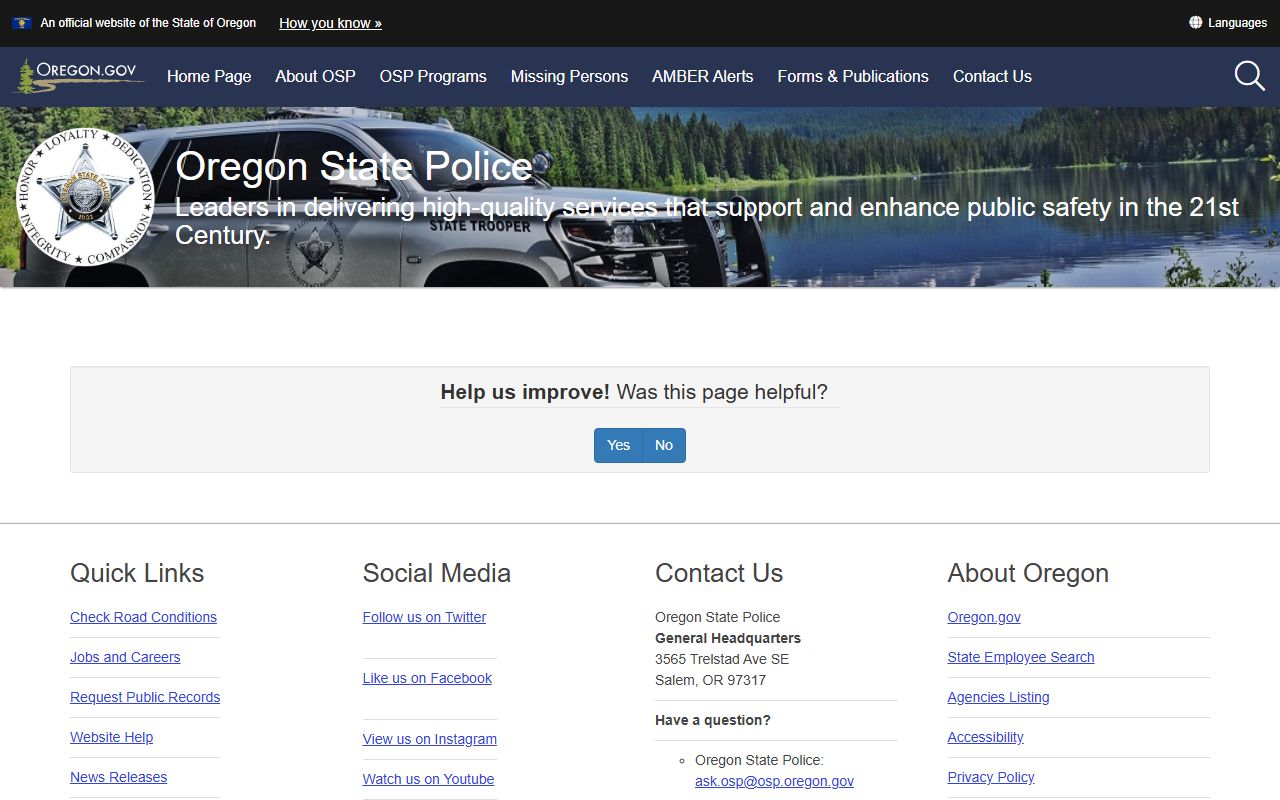Image resolution: width=1280 pixels, height=800 pixels.
Task: Click the 'About Oregon' heading
Action: (x=1028, y=573)
